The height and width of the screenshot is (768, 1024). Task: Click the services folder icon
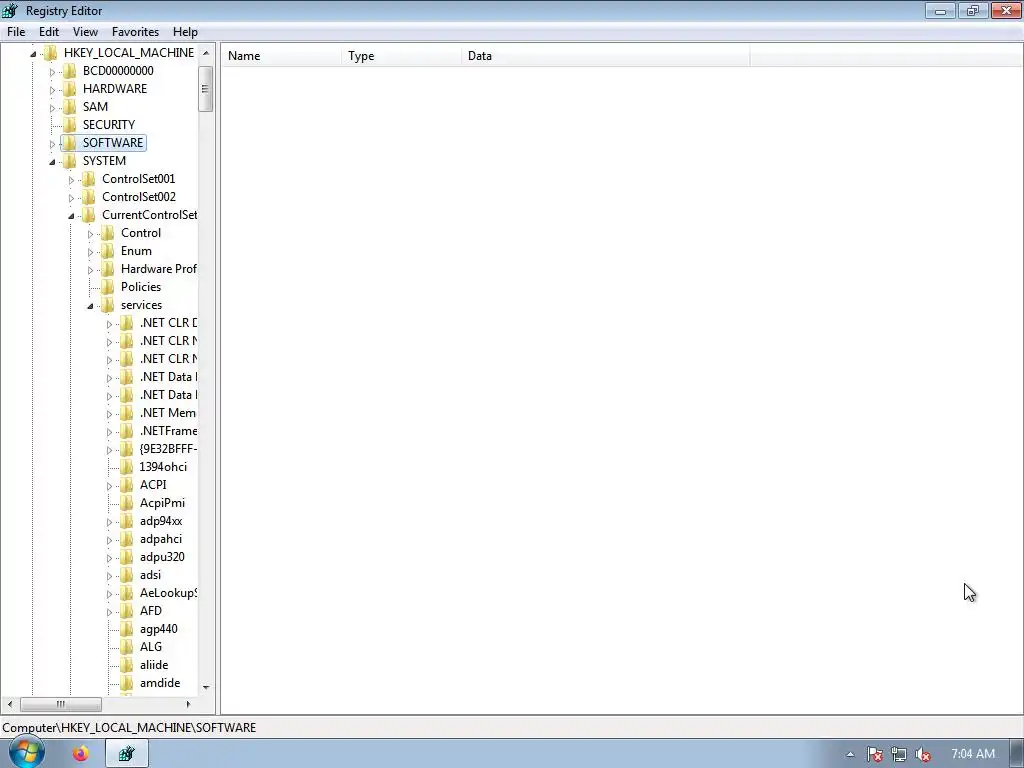click(x=108, y=305)
